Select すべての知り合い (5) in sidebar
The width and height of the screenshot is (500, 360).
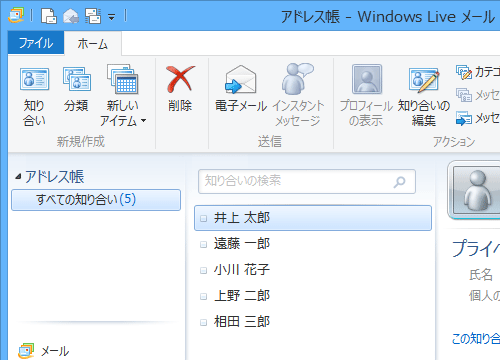click(96, 200)
